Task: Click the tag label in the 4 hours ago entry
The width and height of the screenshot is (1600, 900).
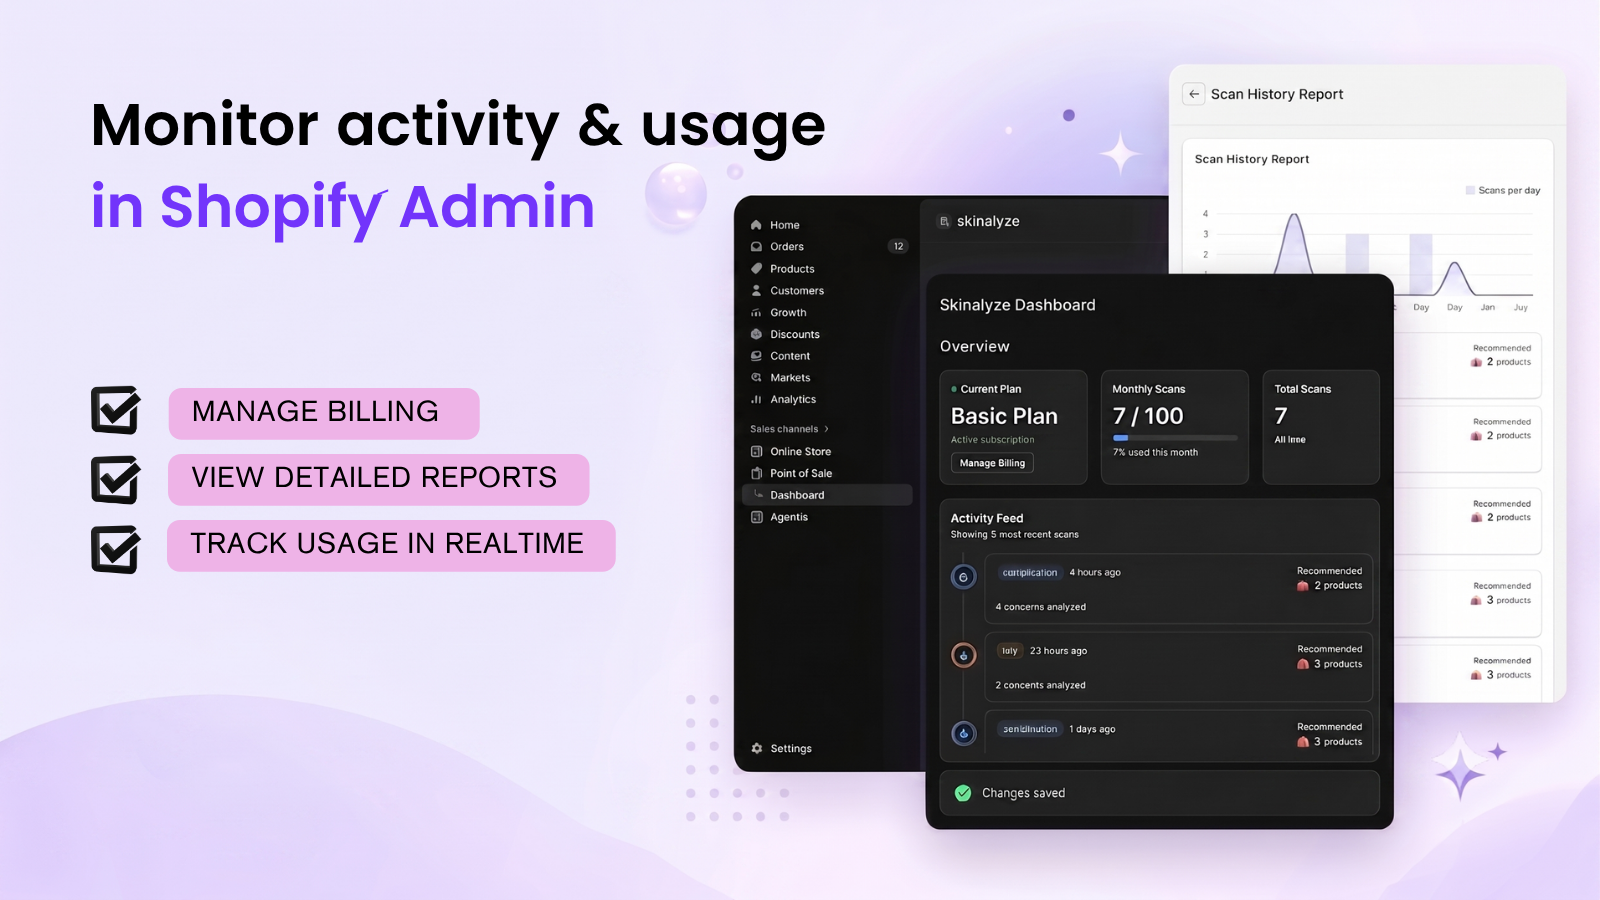Action: pos(1030,573)
